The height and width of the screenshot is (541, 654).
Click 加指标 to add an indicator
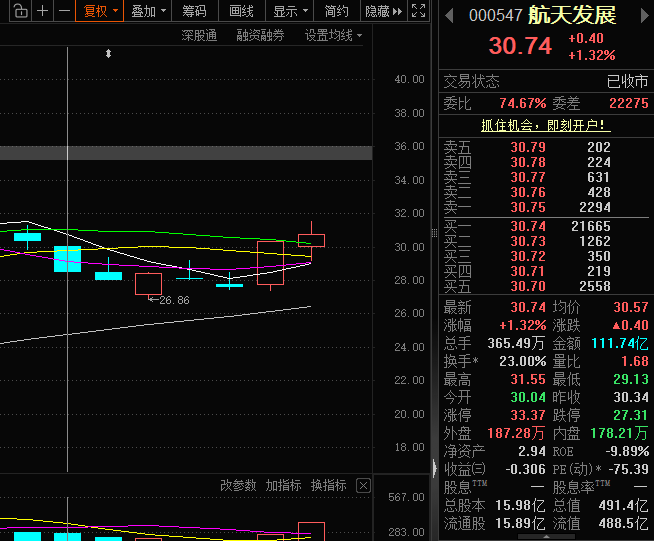[x=283, y=486]
